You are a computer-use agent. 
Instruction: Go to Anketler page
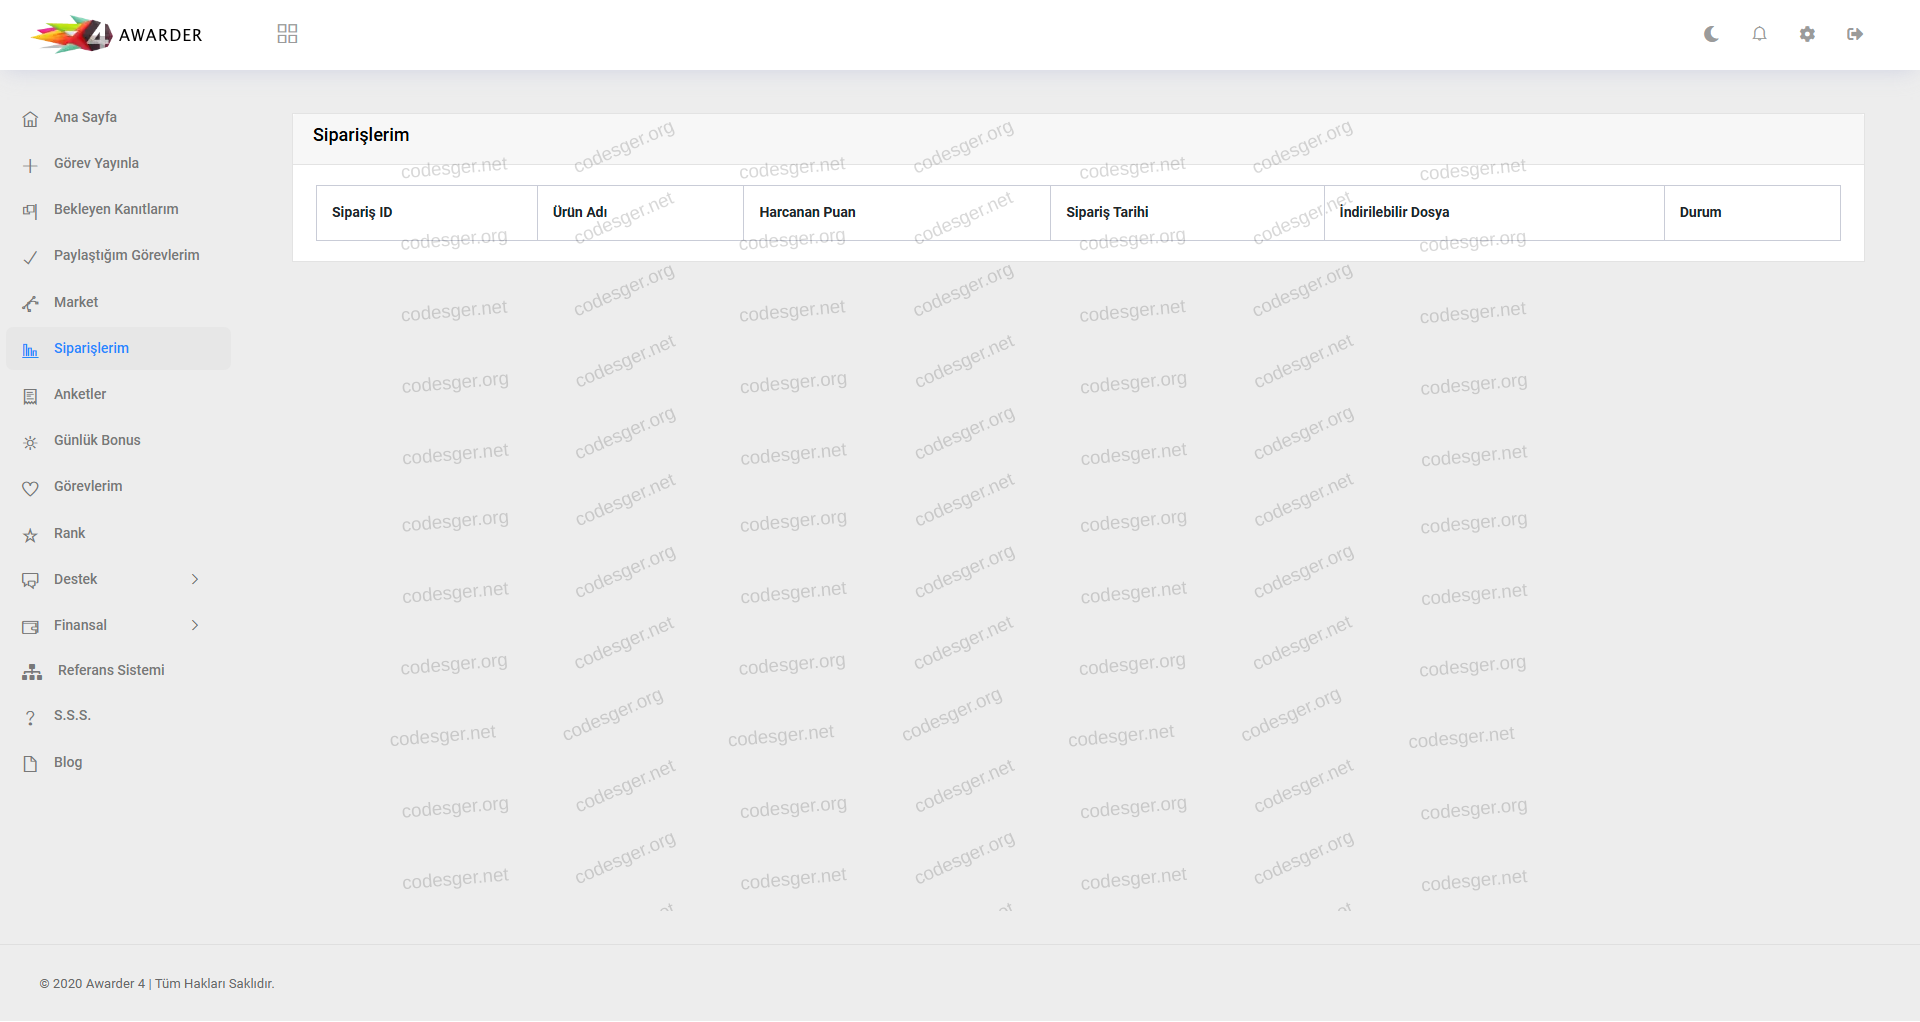80,394
